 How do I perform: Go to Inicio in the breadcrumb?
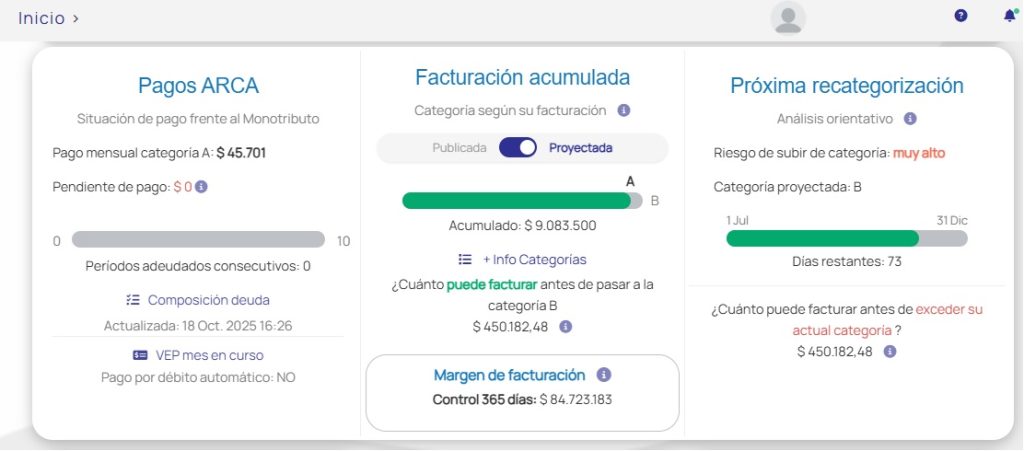click(x=41, y=18)
